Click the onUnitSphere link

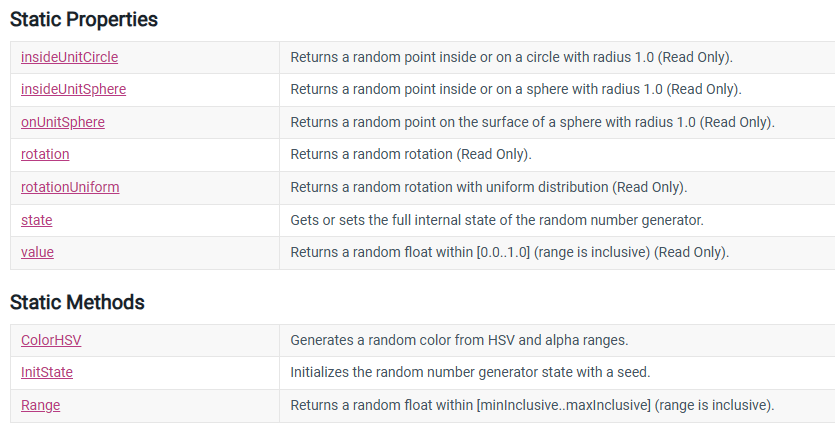coord(62,122)
